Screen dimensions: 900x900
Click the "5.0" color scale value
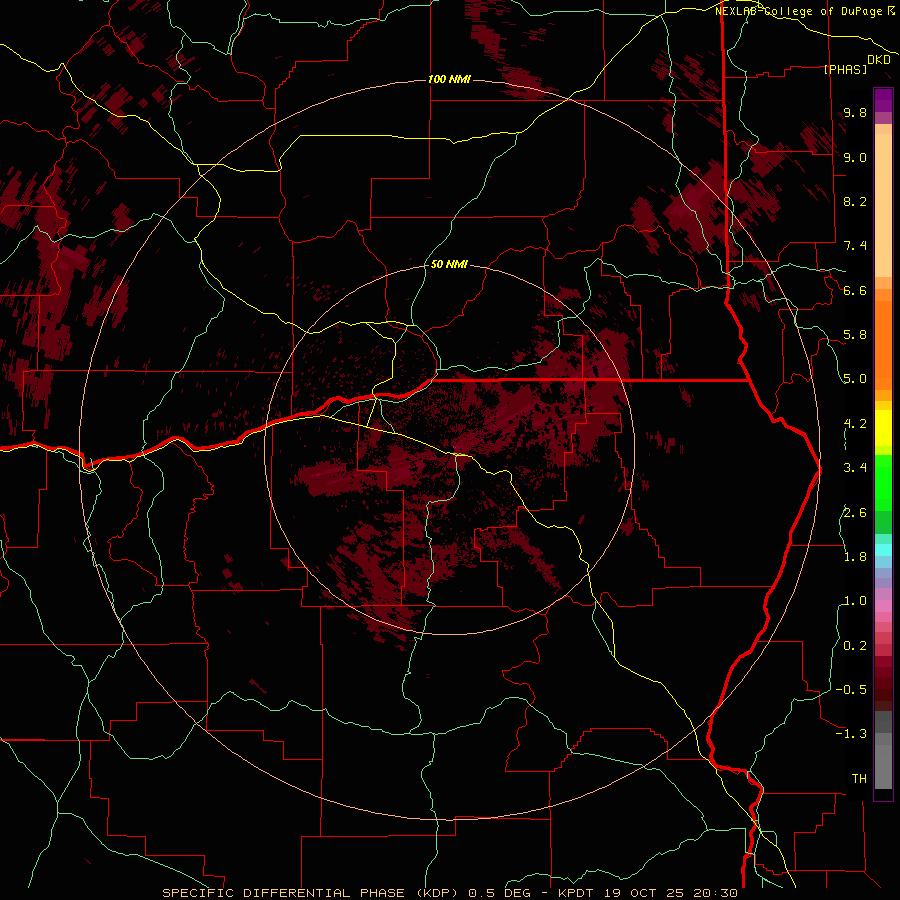click(855, 379)
